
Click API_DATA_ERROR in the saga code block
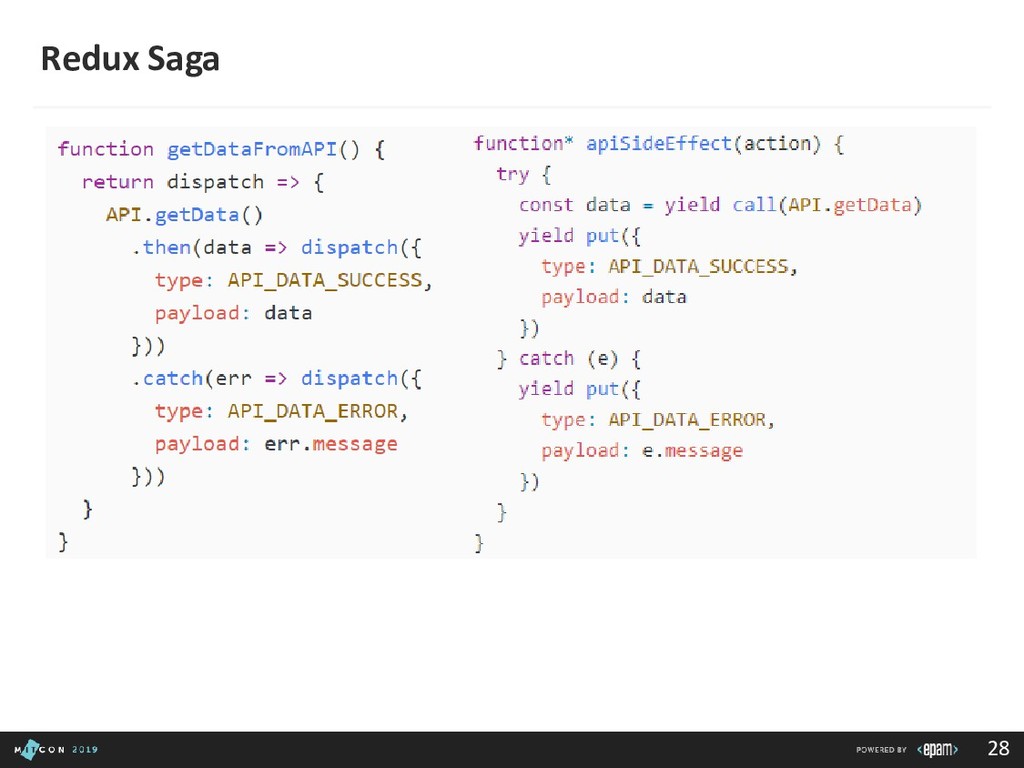pyautogui.click(x=686, y=419)
